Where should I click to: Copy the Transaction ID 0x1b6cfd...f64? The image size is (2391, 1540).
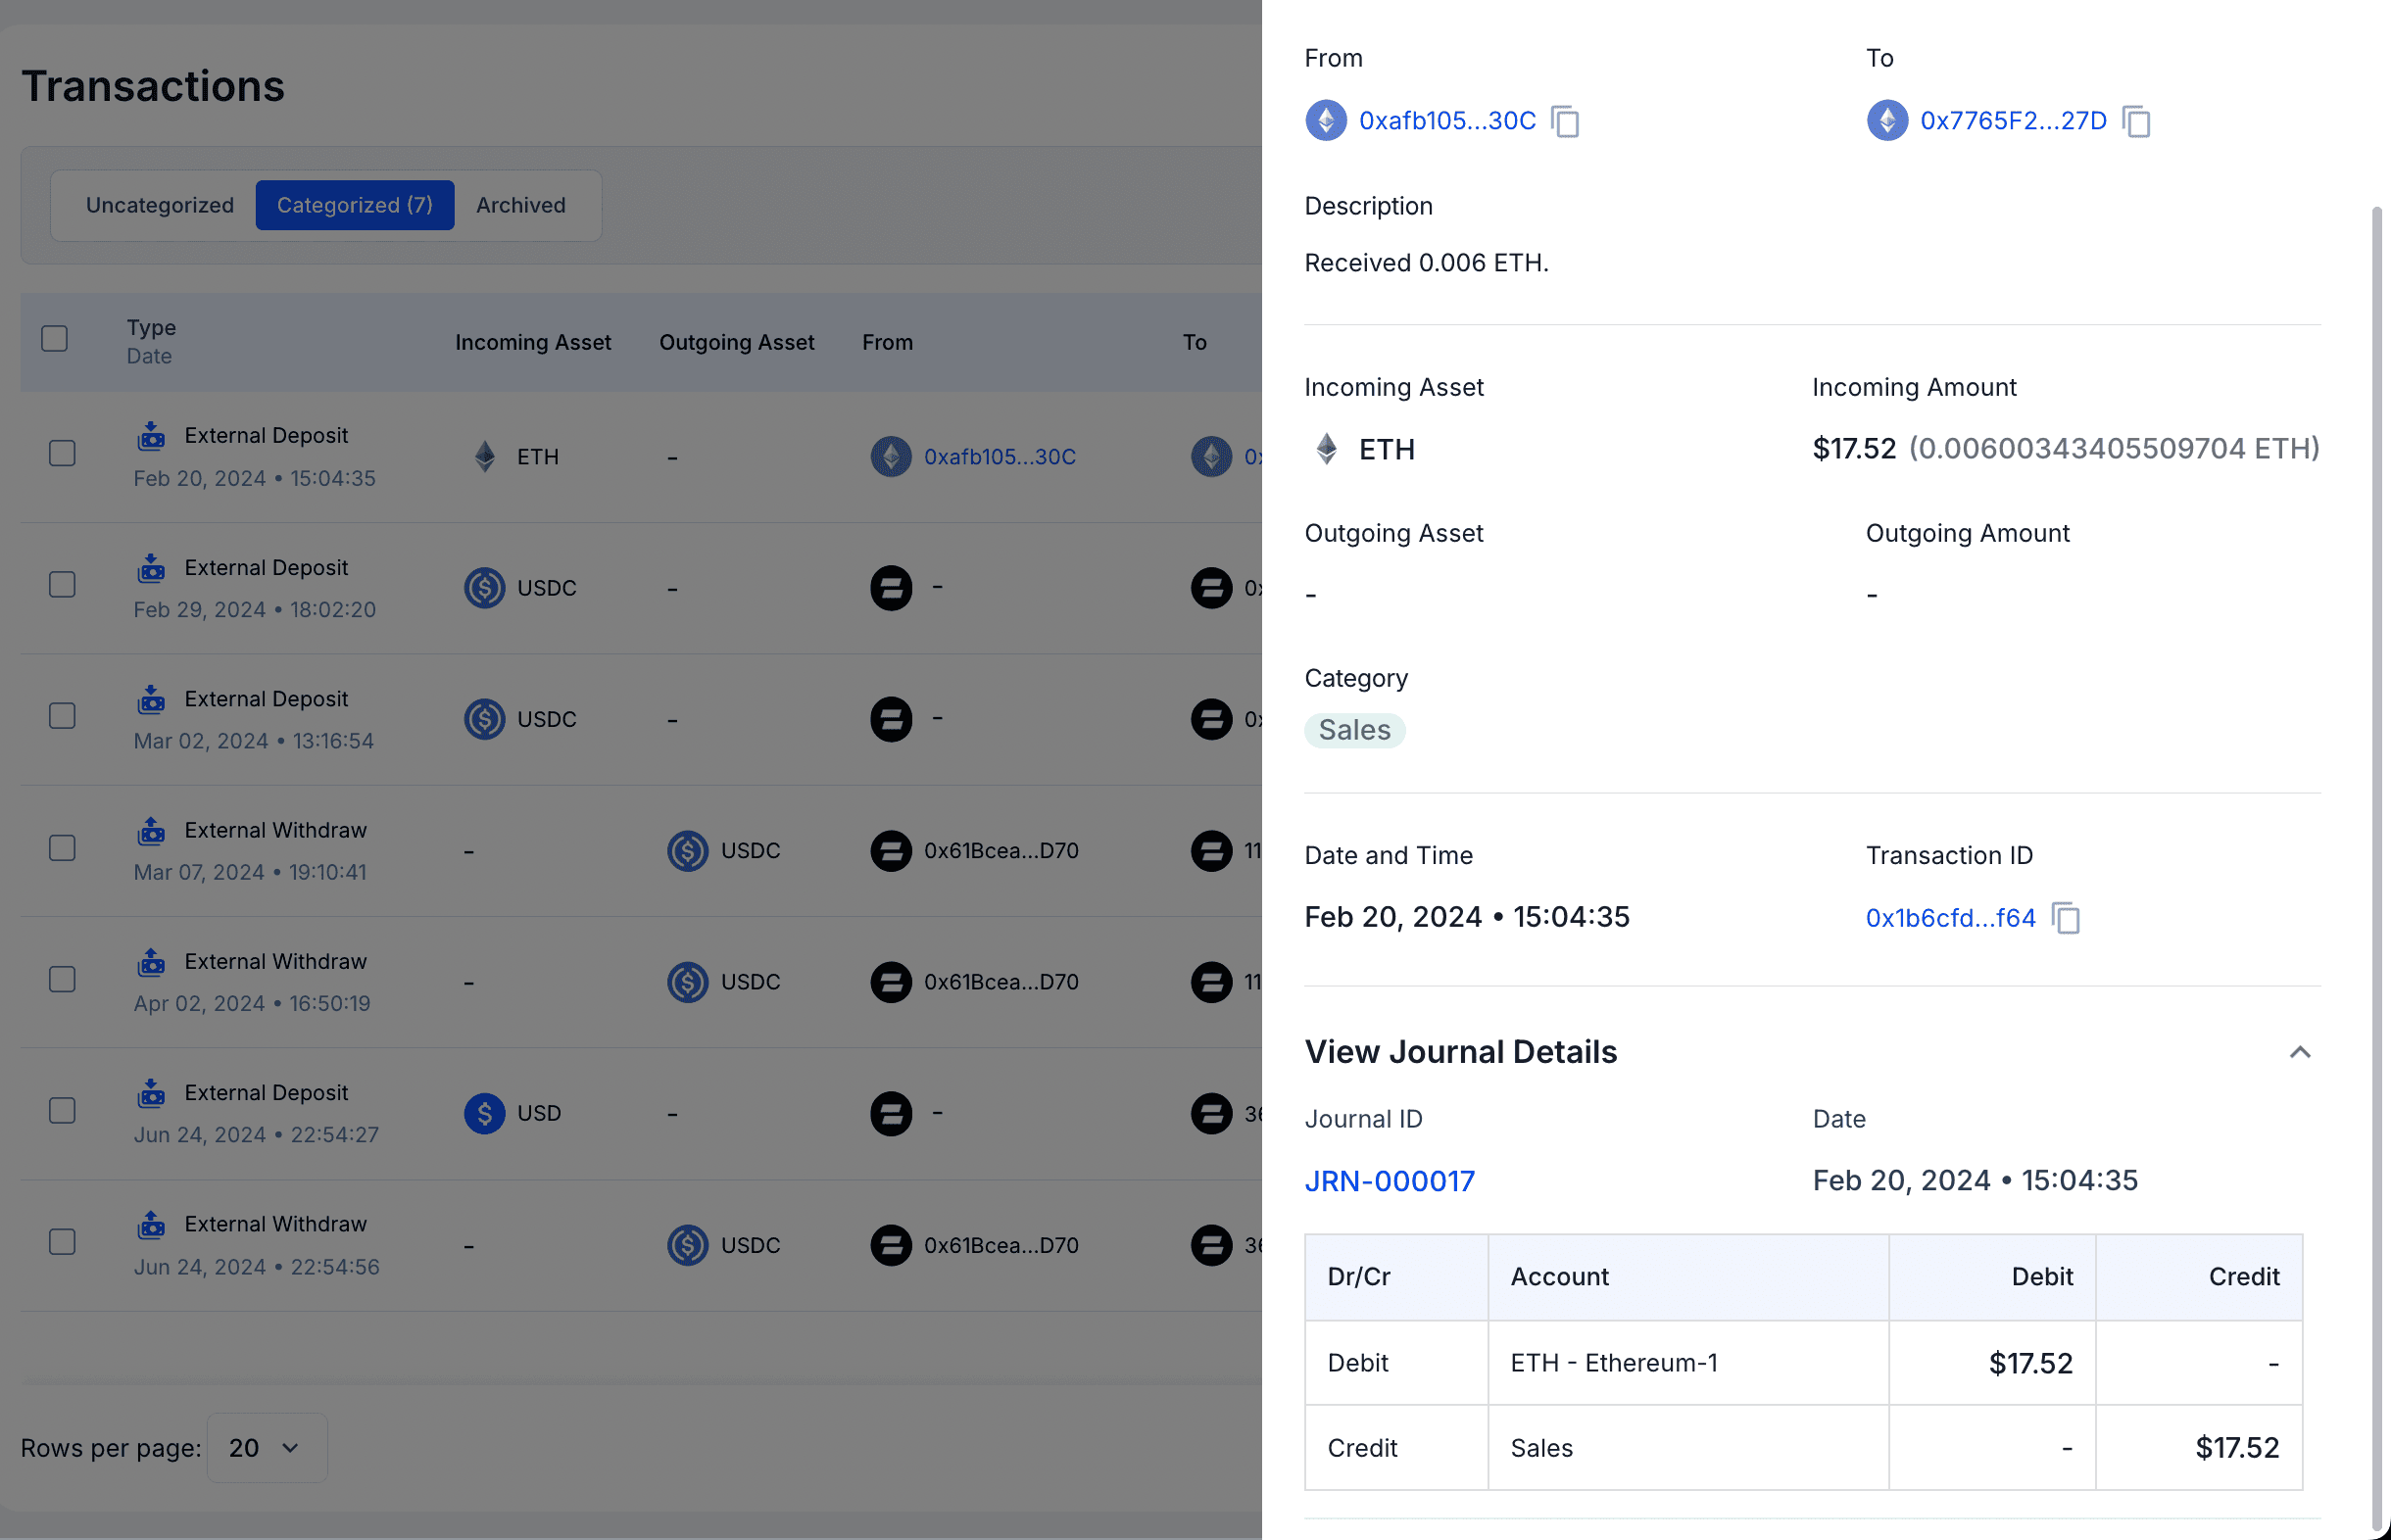click(2066, 918)
